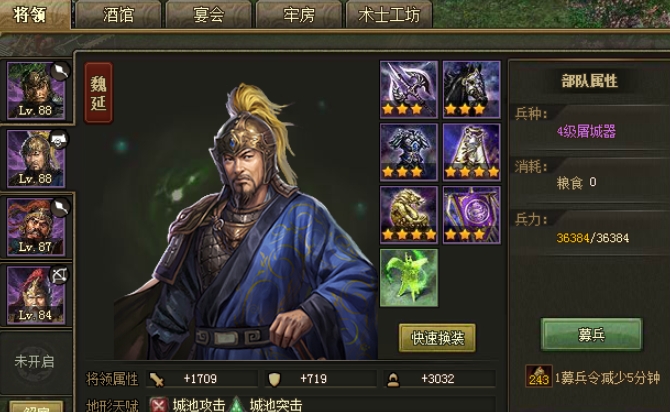The height and width of the screenshot is (412, 670).
Task: Go to the 牢房 tab
Action: [299, 15]
